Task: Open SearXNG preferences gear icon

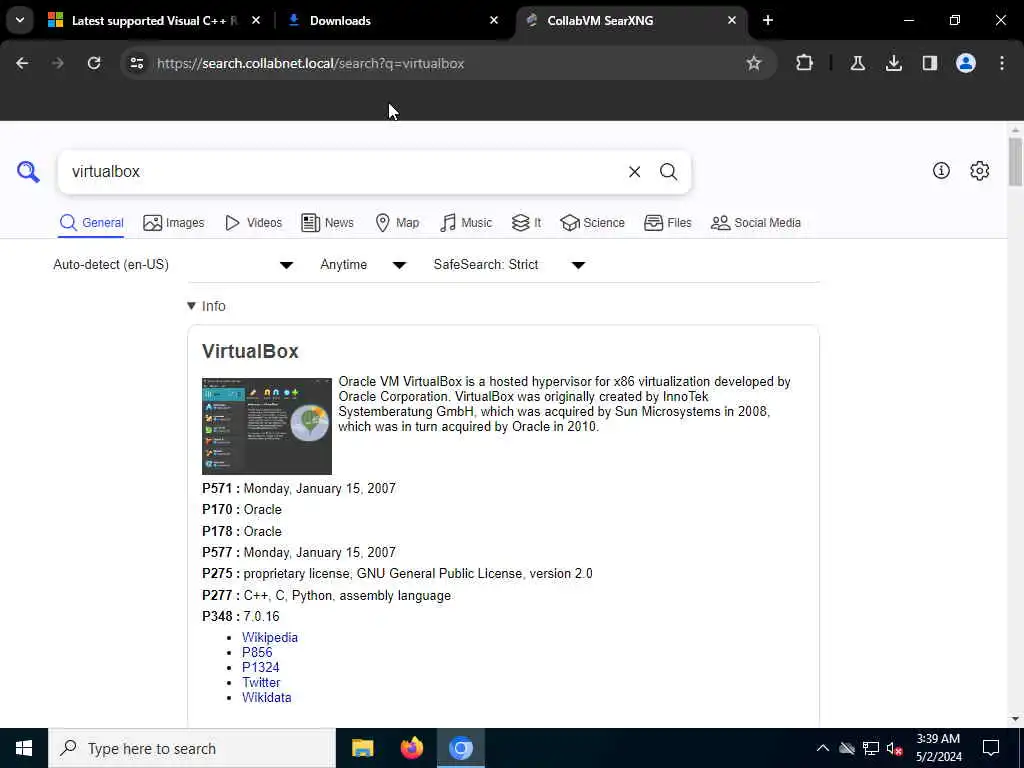Action: coord(979,170)
